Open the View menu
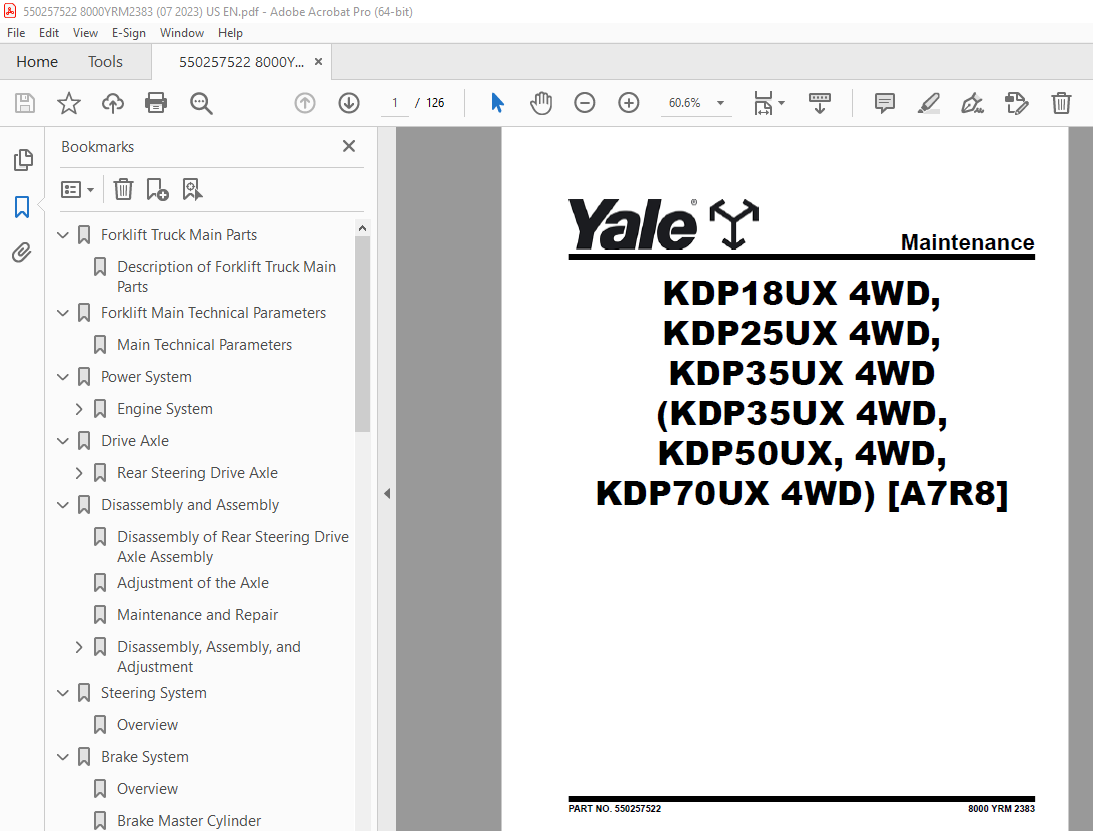1093x831 pixels. click(85, 33)
